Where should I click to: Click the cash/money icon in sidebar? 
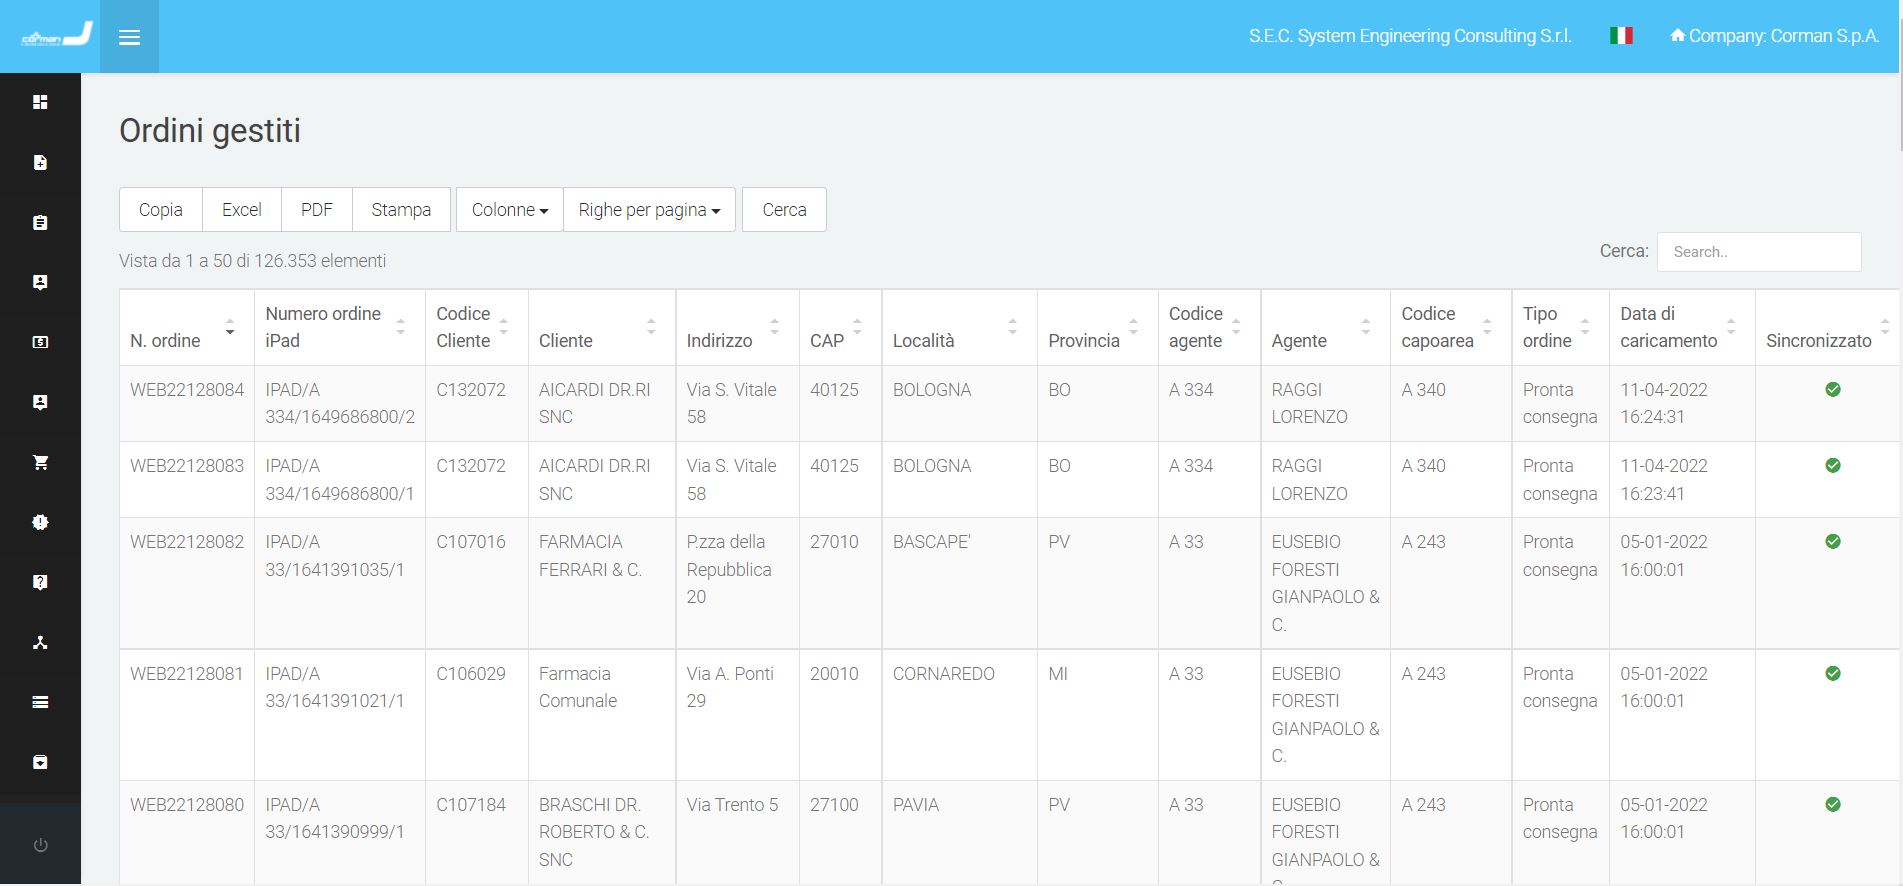pos(40,342)
